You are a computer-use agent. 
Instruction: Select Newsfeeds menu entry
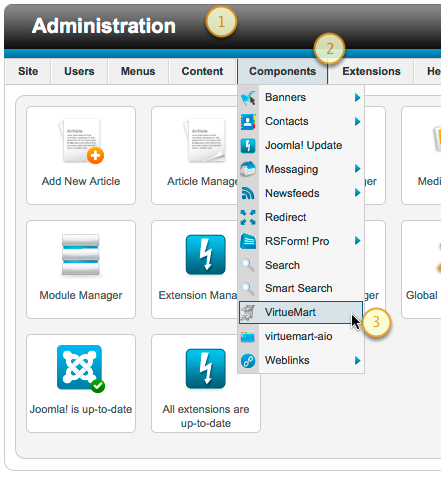coord(301,193)
